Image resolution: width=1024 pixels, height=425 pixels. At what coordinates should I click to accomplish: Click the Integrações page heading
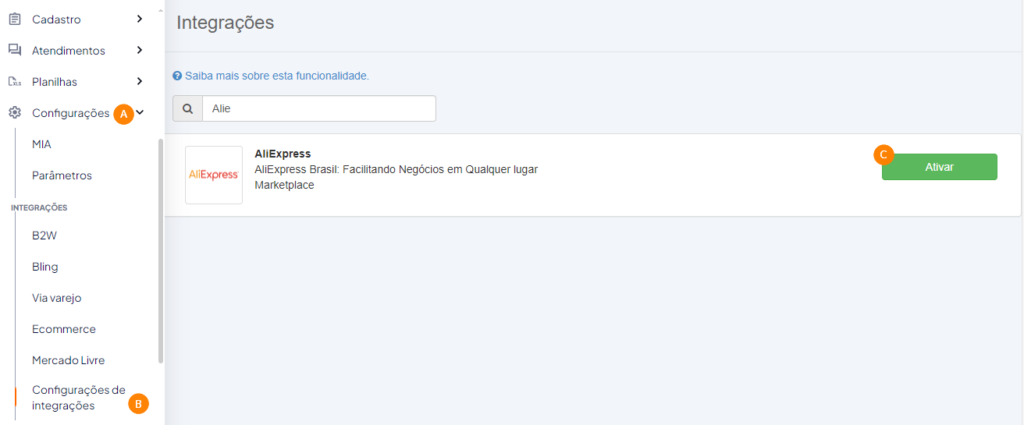point(225,23)
